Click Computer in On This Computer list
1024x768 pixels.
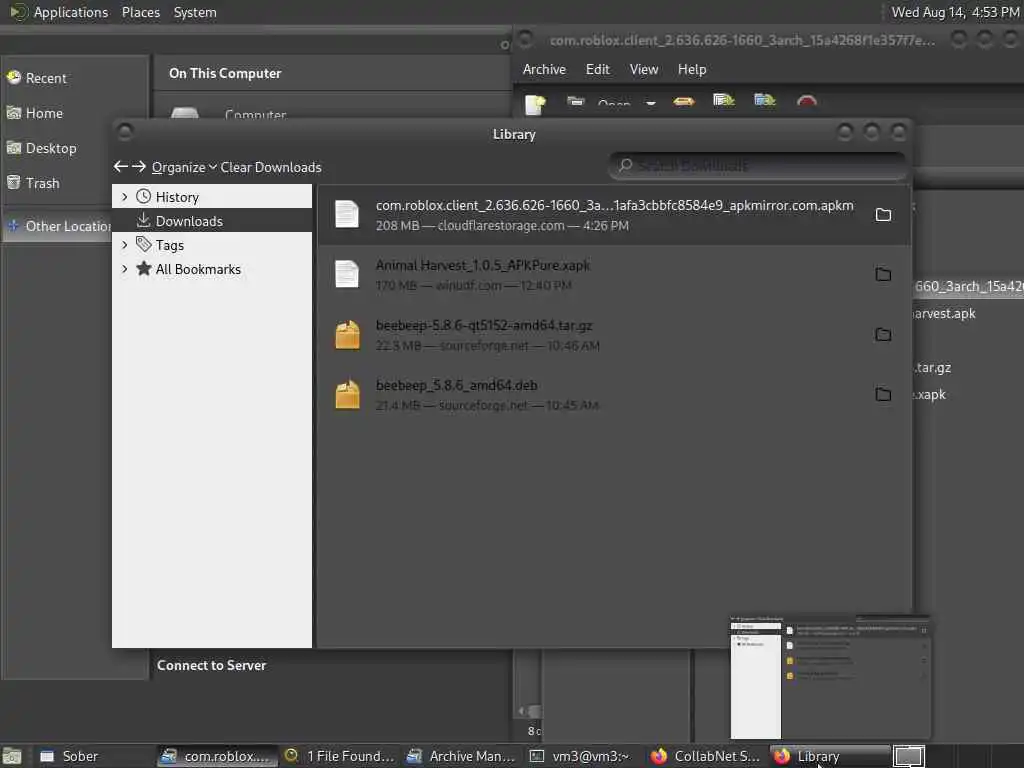click(x=255, y=114)
